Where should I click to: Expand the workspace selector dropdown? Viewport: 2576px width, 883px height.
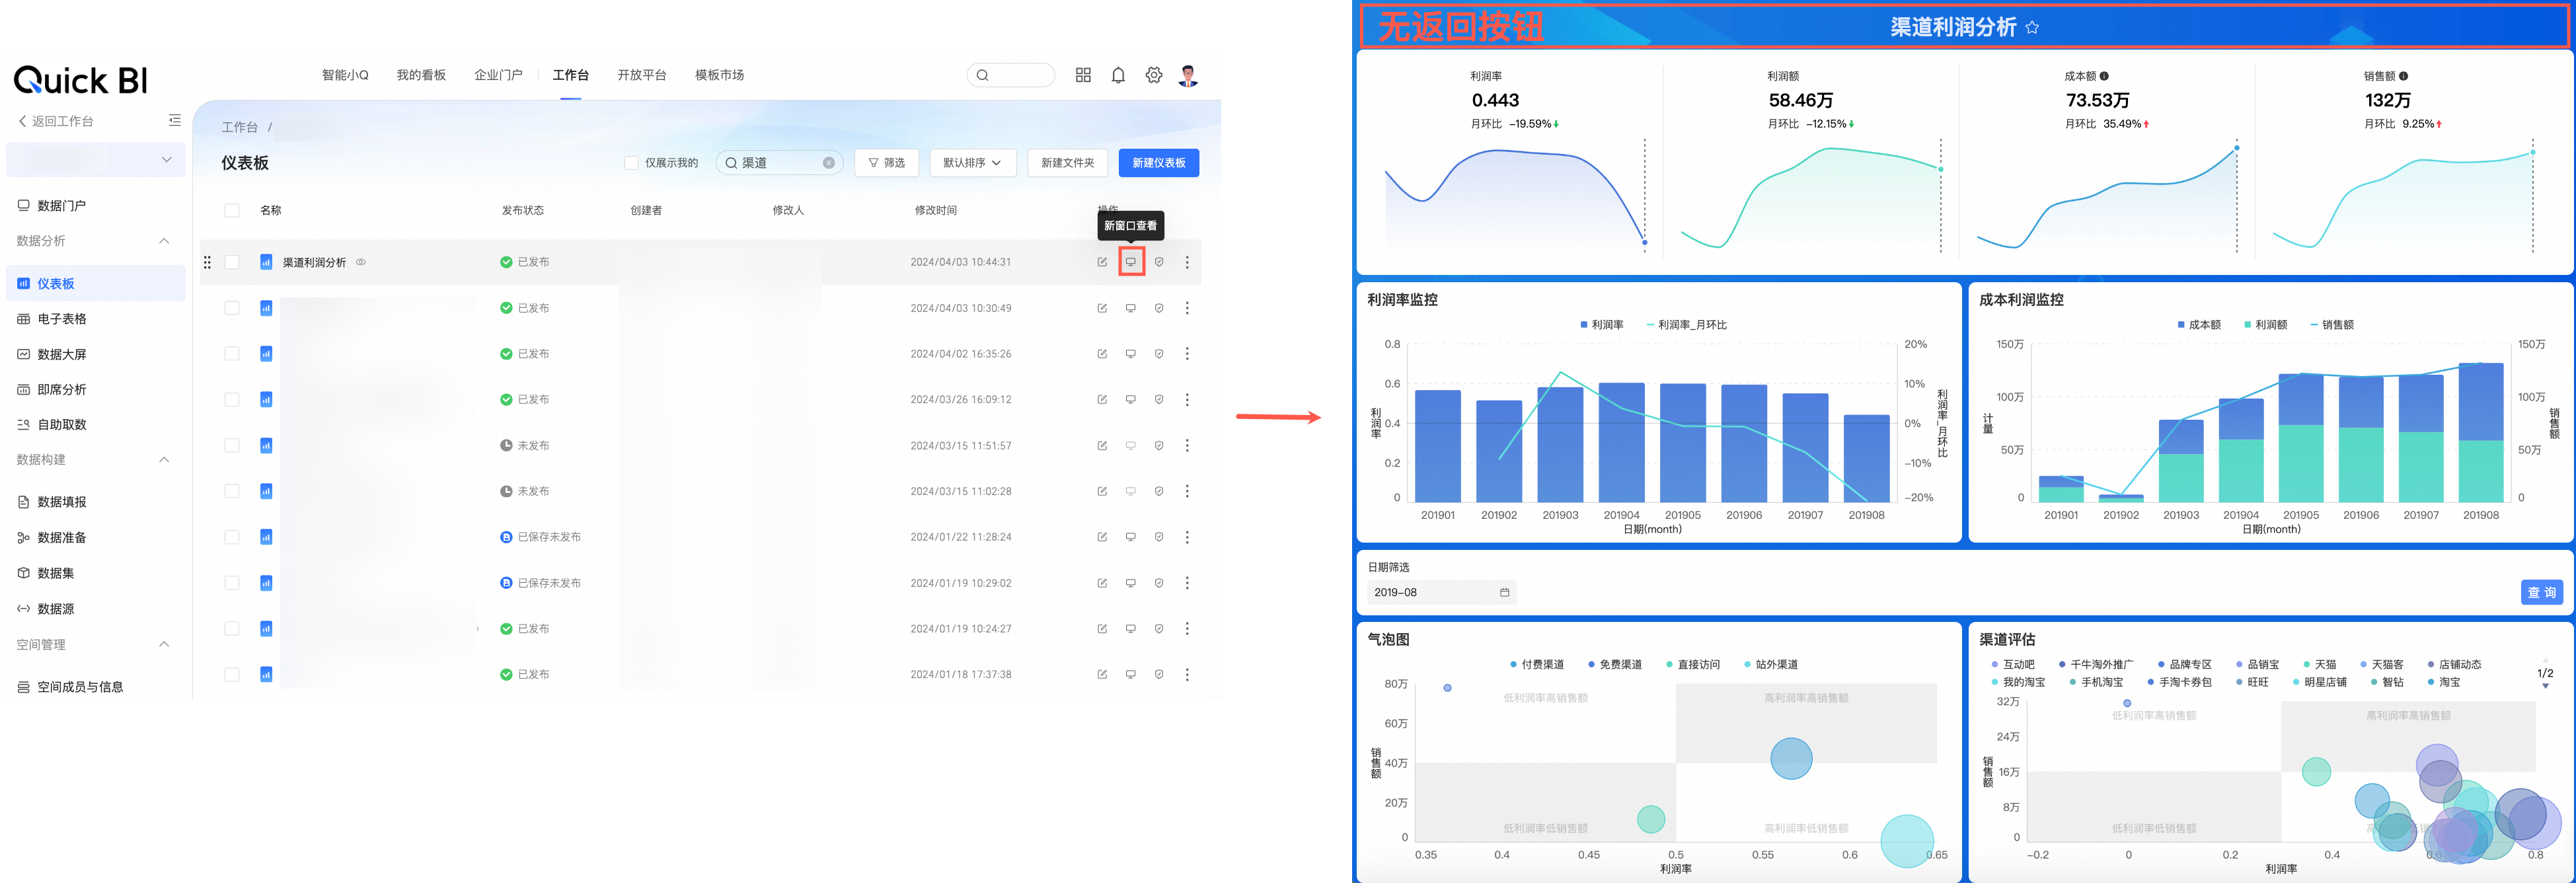[x=166, y=159]
